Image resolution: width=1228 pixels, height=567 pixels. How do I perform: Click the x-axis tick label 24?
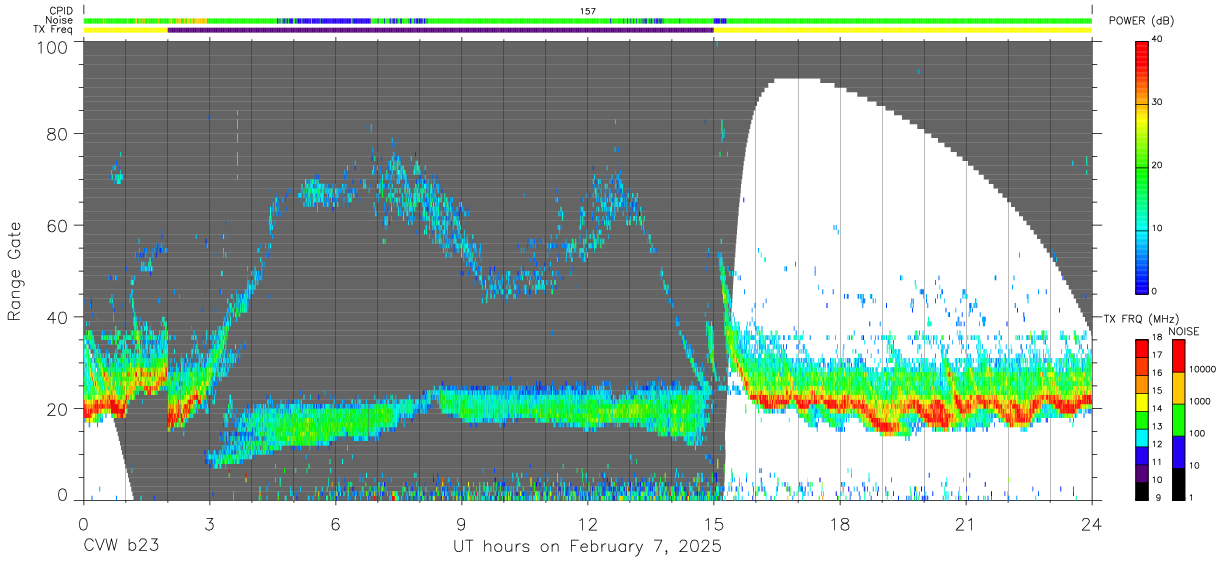click(x=1092, y=524)
